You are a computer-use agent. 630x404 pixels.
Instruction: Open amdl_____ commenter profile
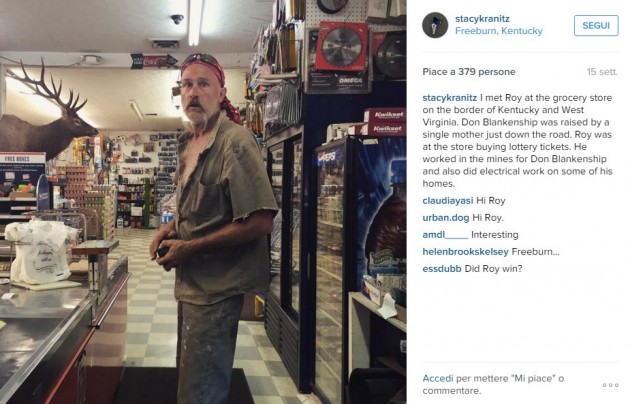click(x=445, y=235)
